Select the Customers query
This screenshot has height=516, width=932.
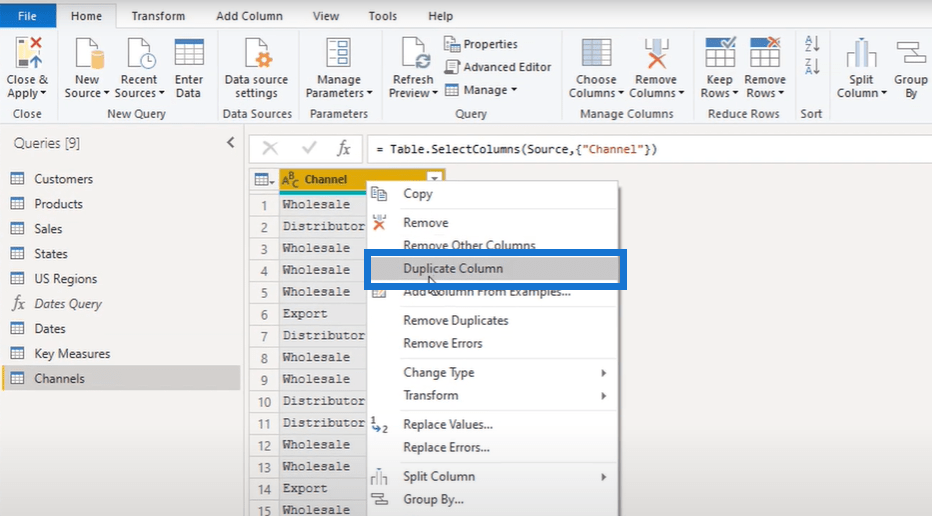pos(121,179)
